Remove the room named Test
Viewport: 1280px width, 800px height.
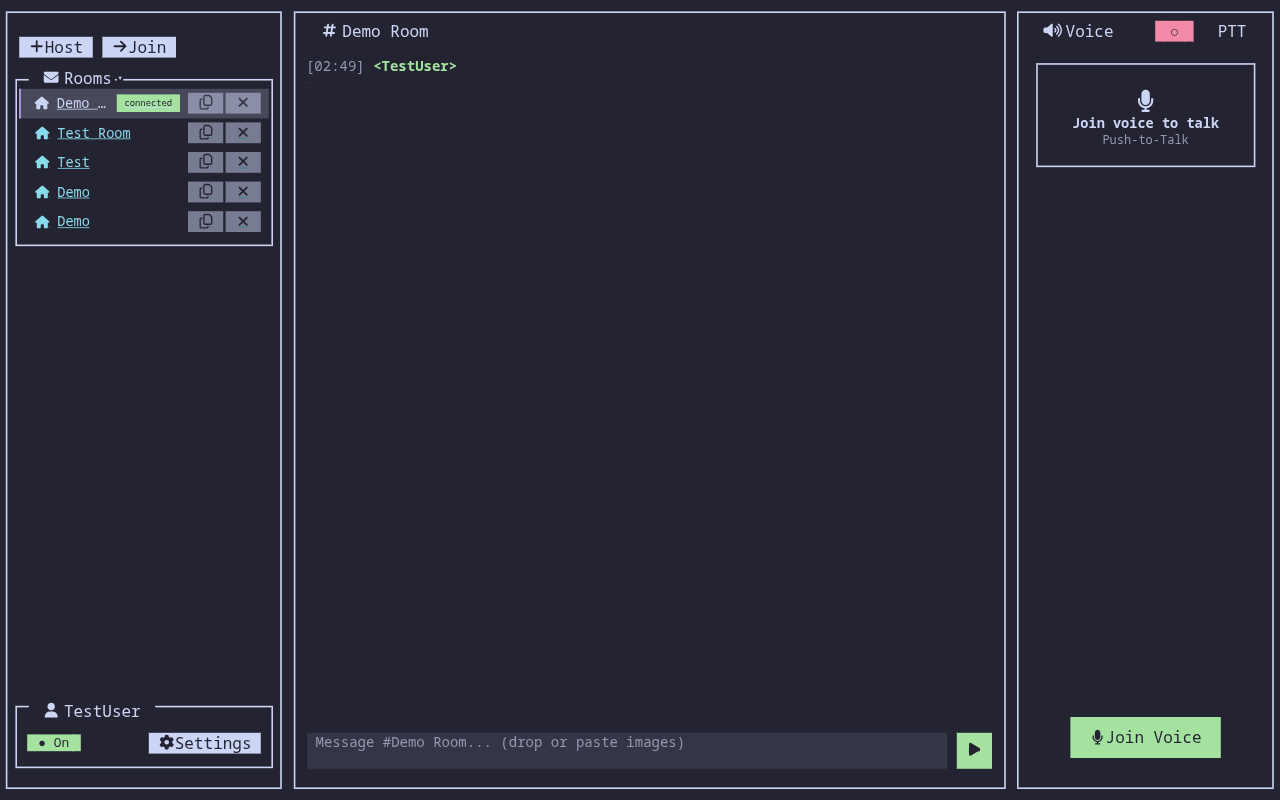coord(243,162)
